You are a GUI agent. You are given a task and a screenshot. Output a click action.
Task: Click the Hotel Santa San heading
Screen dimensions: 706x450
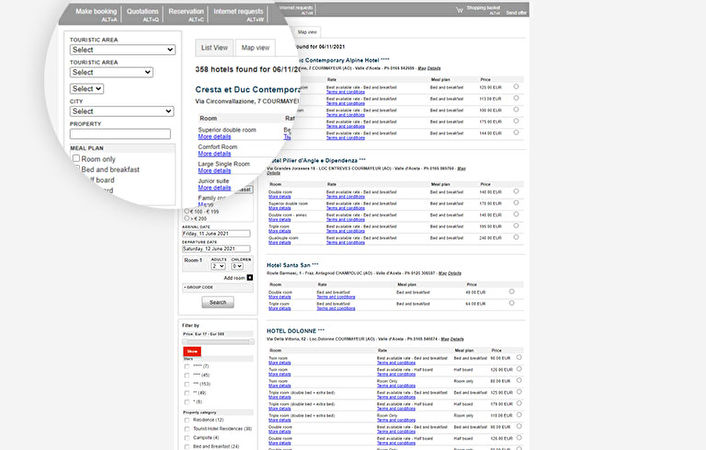point(292,265)
